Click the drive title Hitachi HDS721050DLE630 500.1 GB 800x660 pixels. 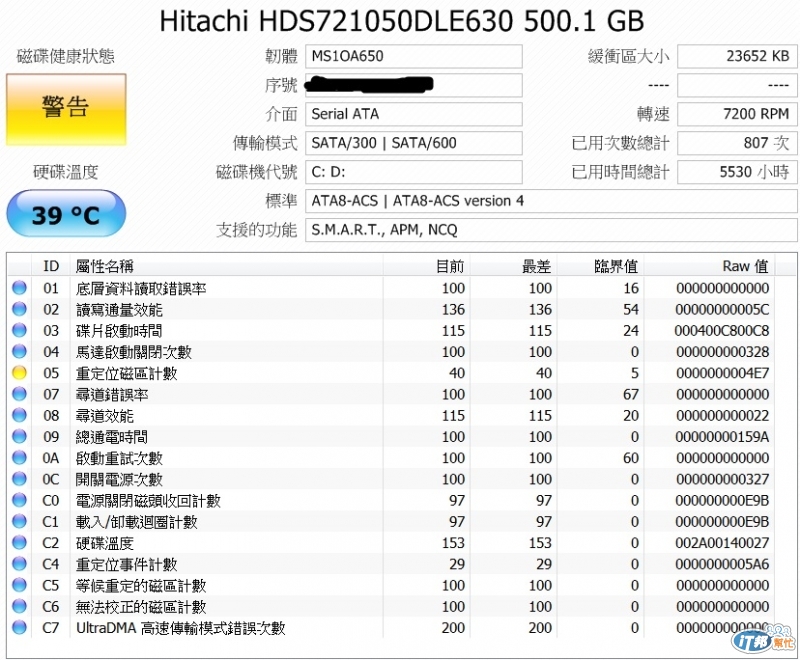402,22
